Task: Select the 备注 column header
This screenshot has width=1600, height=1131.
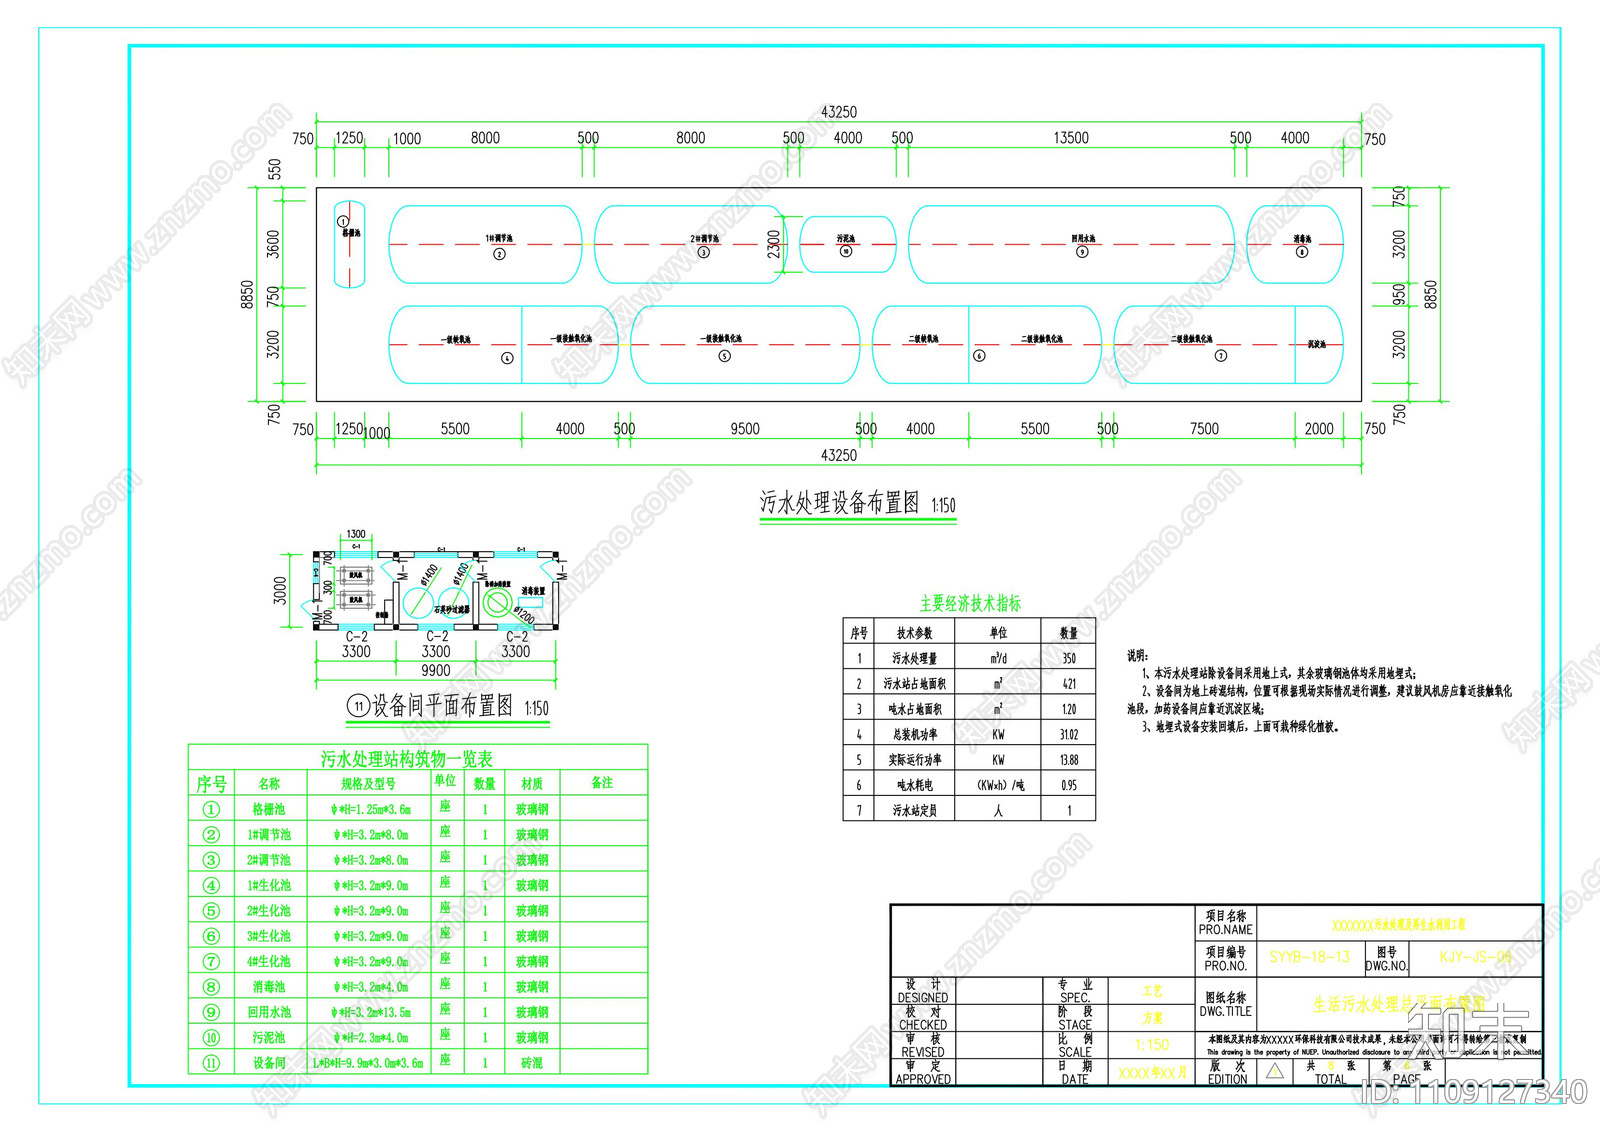Action: click(x=602, y=783)
